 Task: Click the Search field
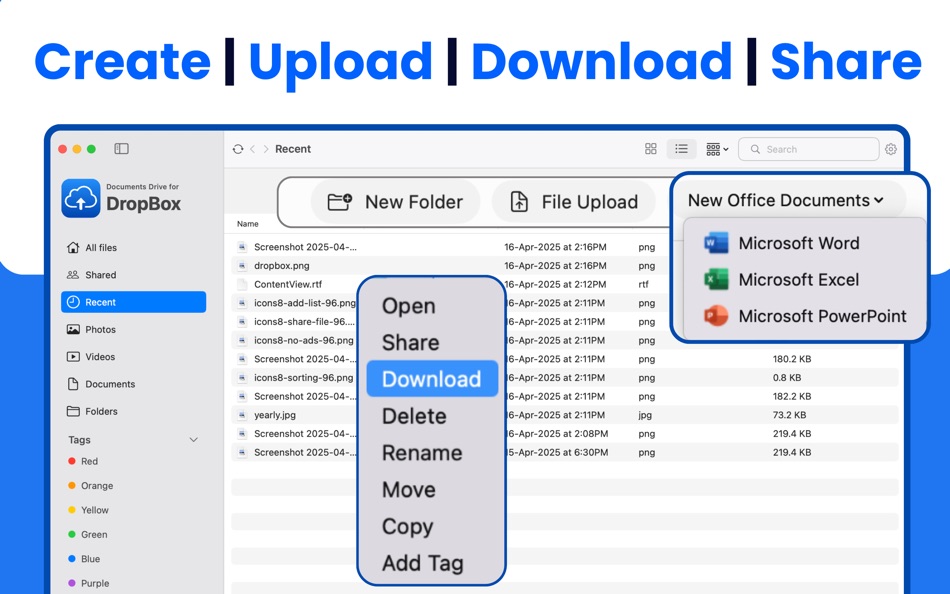(808, 149)
